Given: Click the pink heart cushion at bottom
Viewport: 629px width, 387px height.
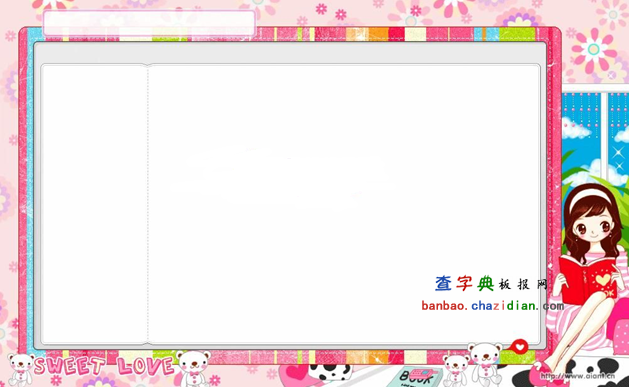Looking at the screenshot, I should point(296,375).
